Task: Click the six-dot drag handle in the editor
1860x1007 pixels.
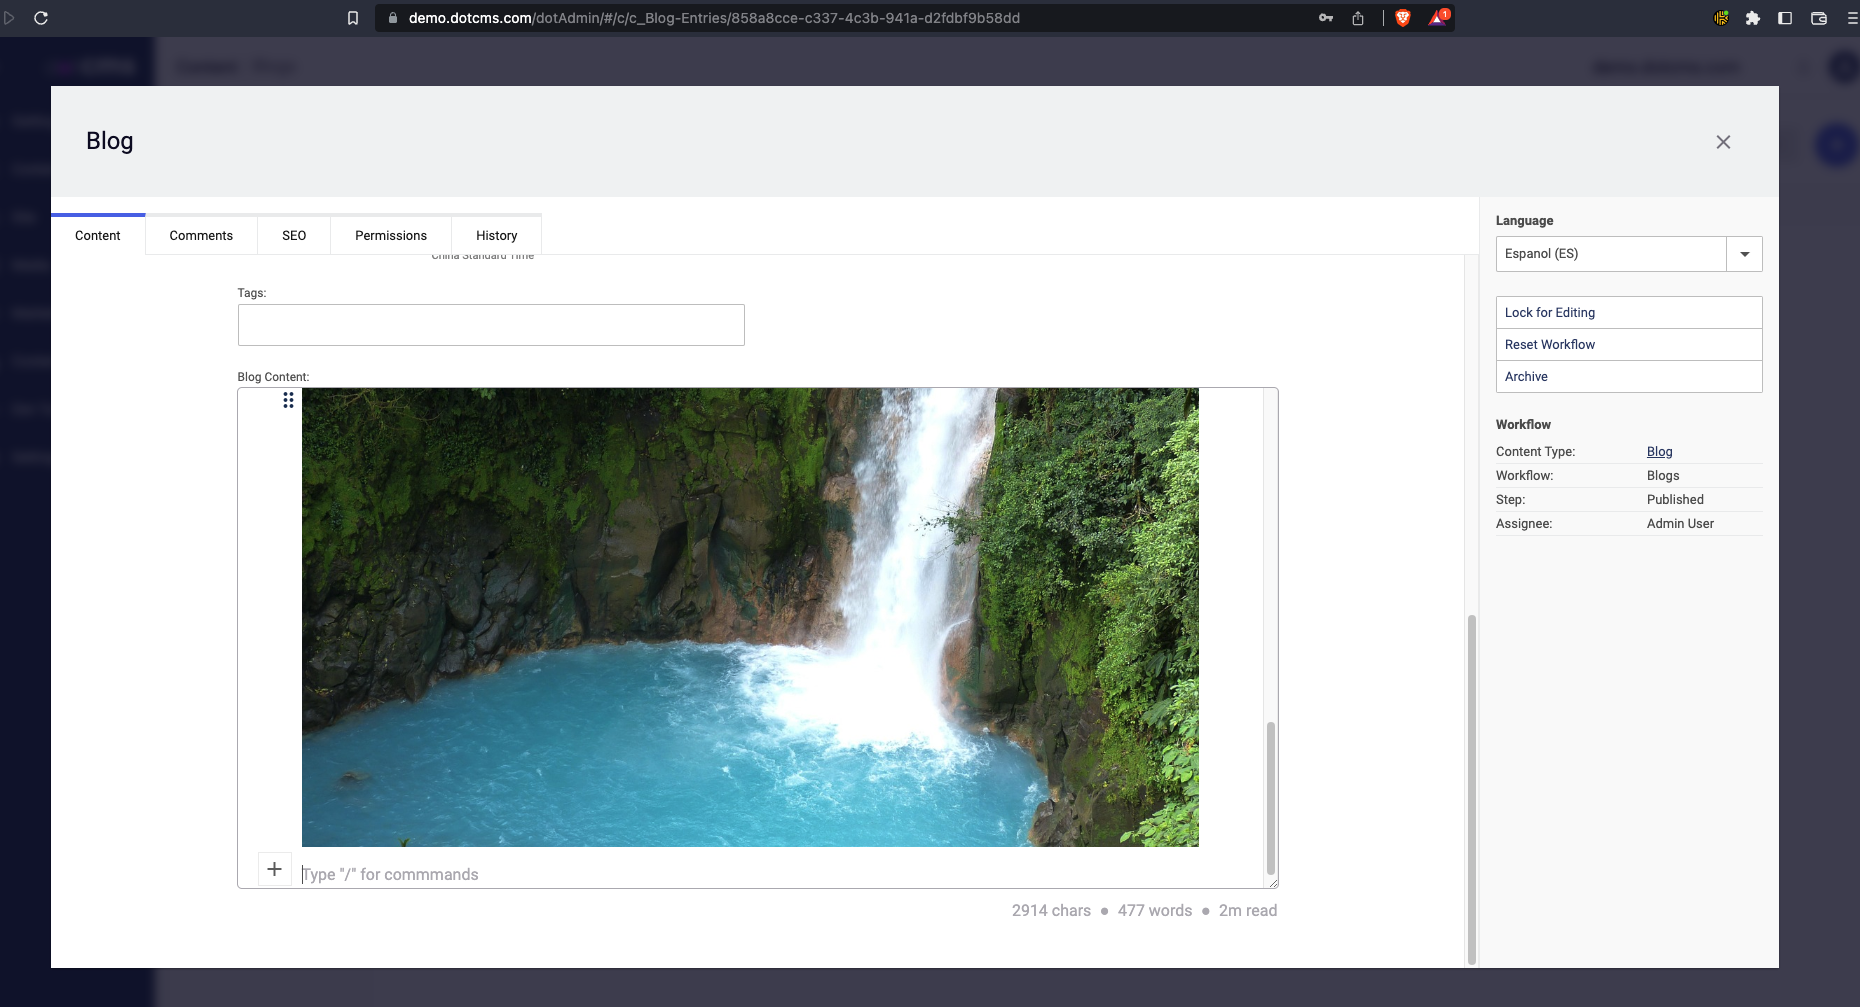Action: [x=288, y=400]
